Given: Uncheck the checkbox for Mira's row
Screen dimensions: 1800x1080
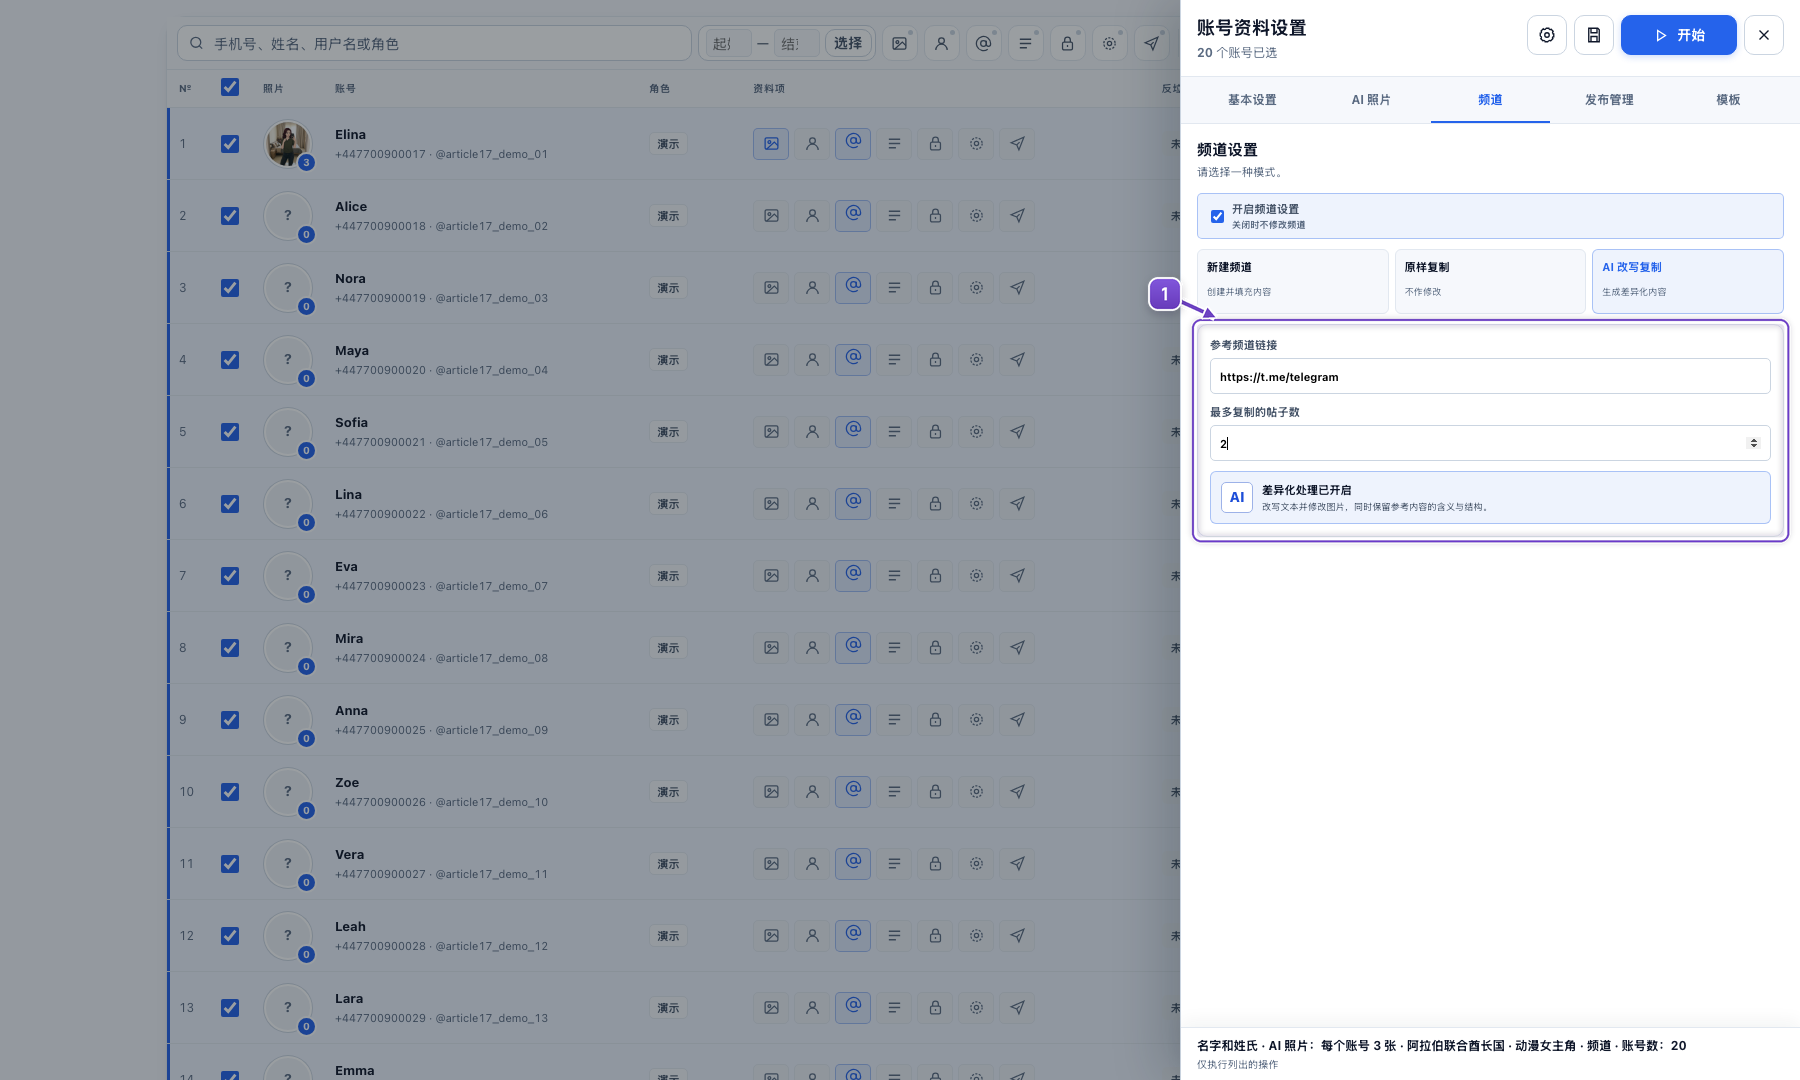Looking at the screenshot, I should pos(230,648).
